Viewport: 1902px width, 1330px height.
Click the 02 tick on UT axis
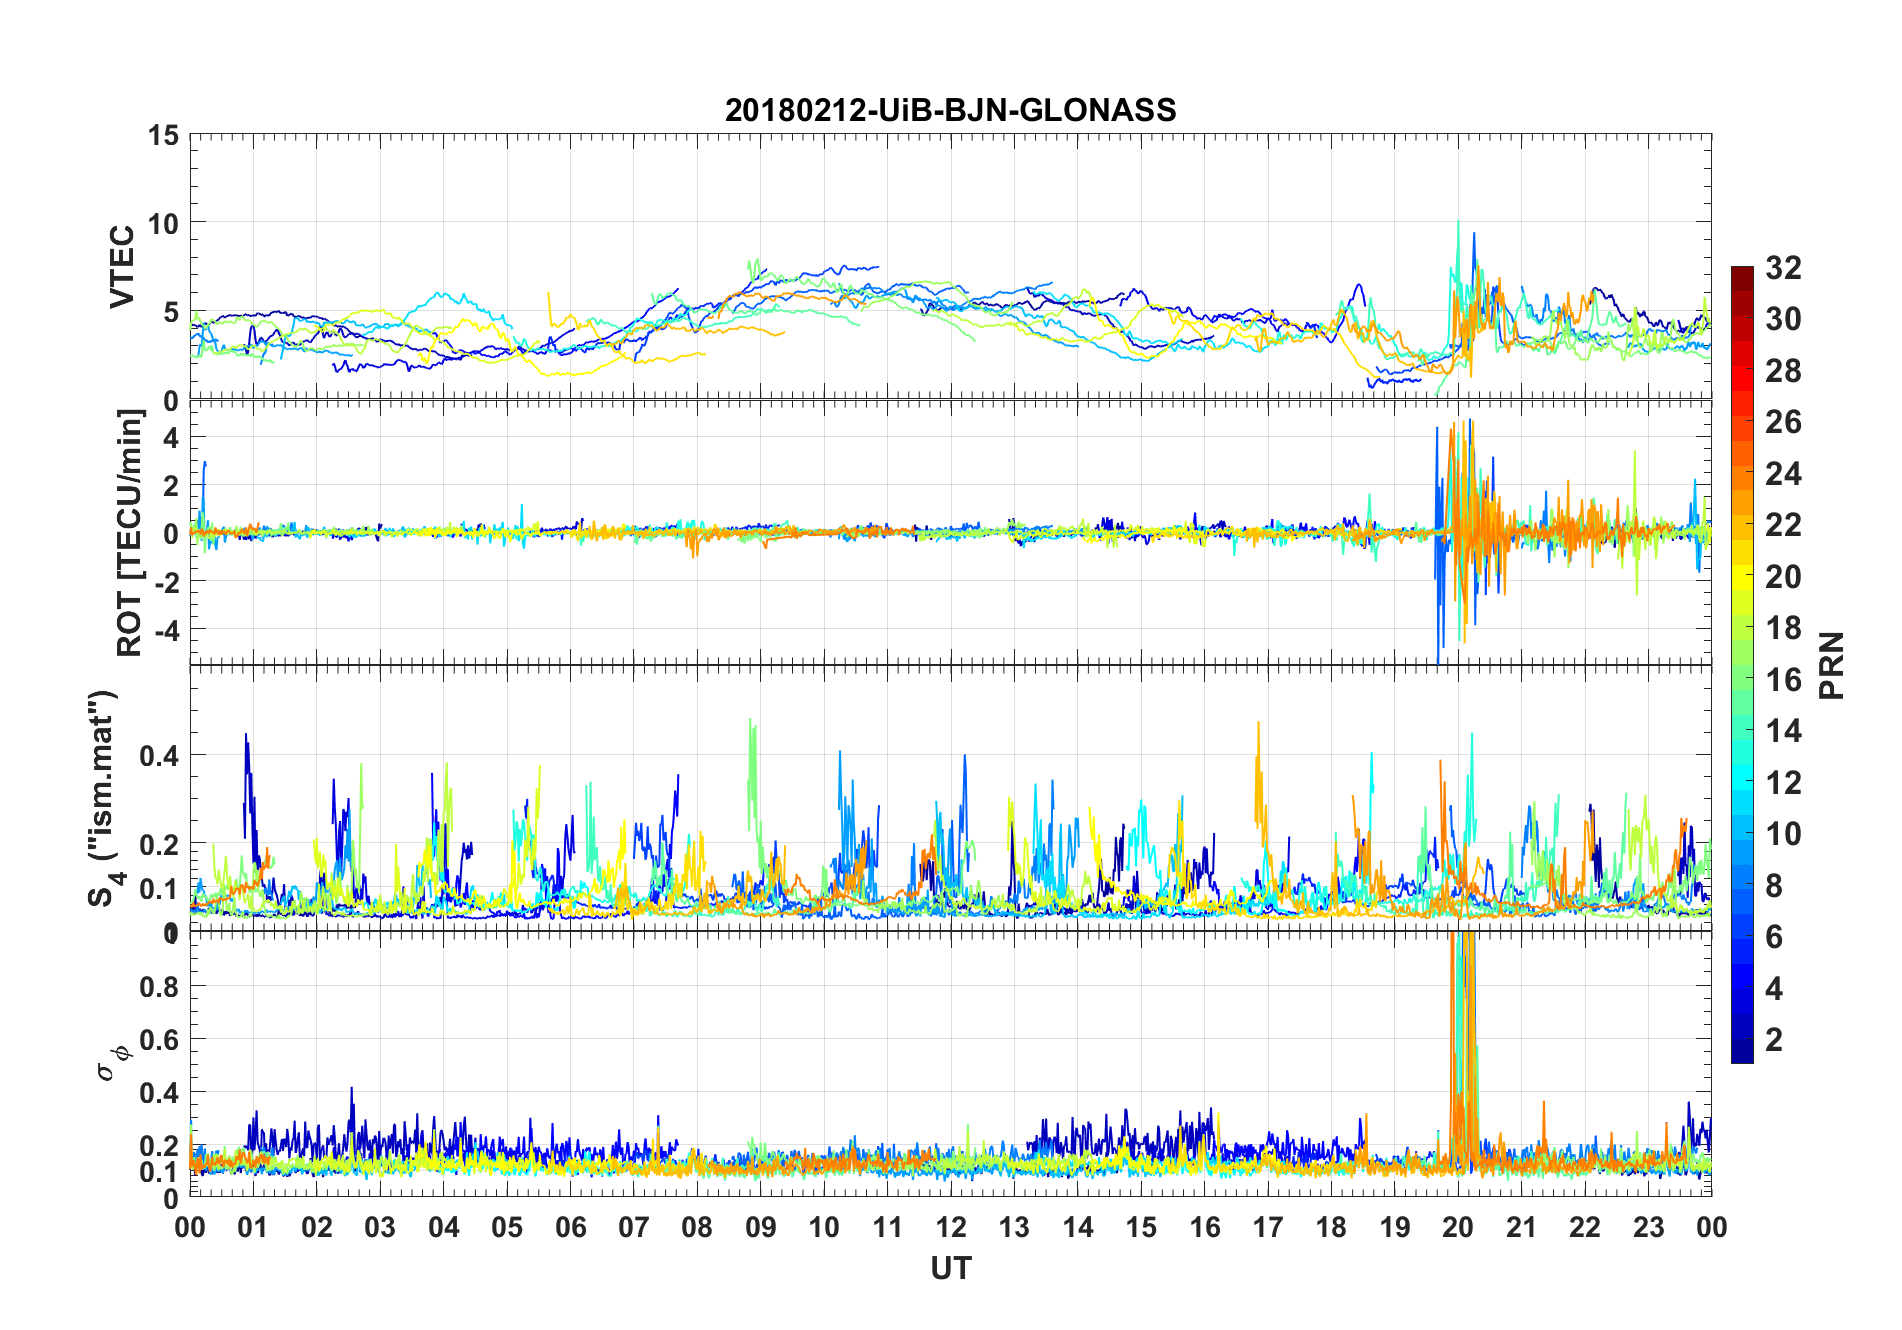pyautogui.click(x=317, y=1227)
